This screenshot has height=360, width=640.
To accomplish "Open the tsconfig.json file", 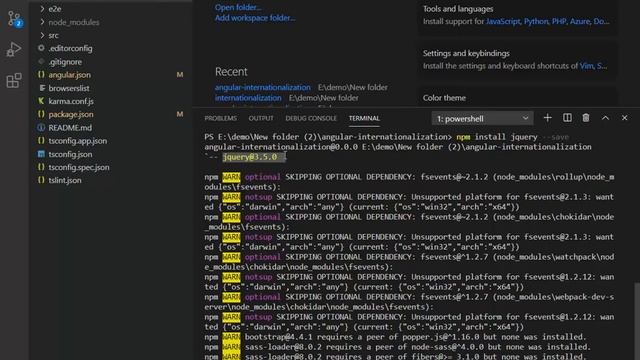I will [70, 154].
